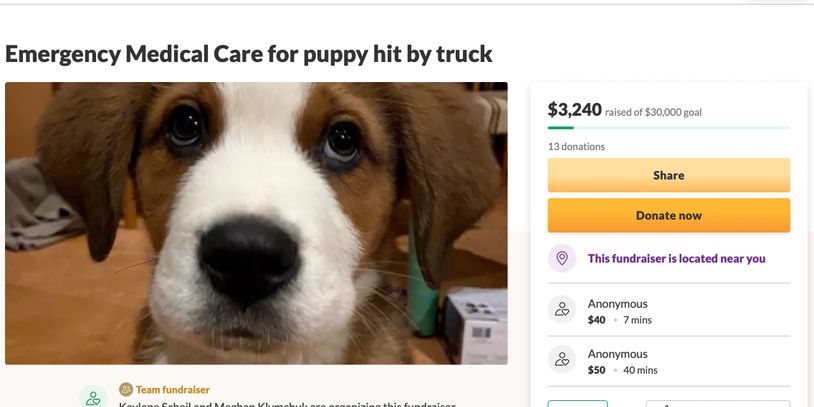814x407 pixels.
Task: Open the puppy fundraiser photo
Action: click(x=256, y=223)
